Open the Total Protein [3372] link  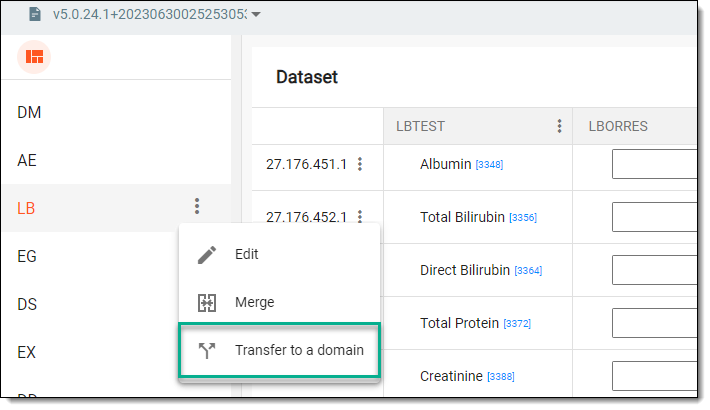[x=517, y=323]
